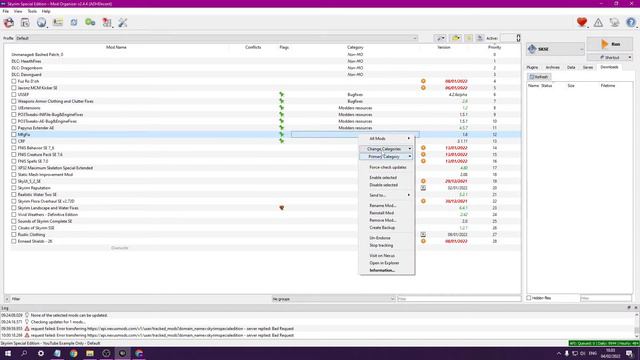Open the SKSE executable selector dropdown

point(556,49)
